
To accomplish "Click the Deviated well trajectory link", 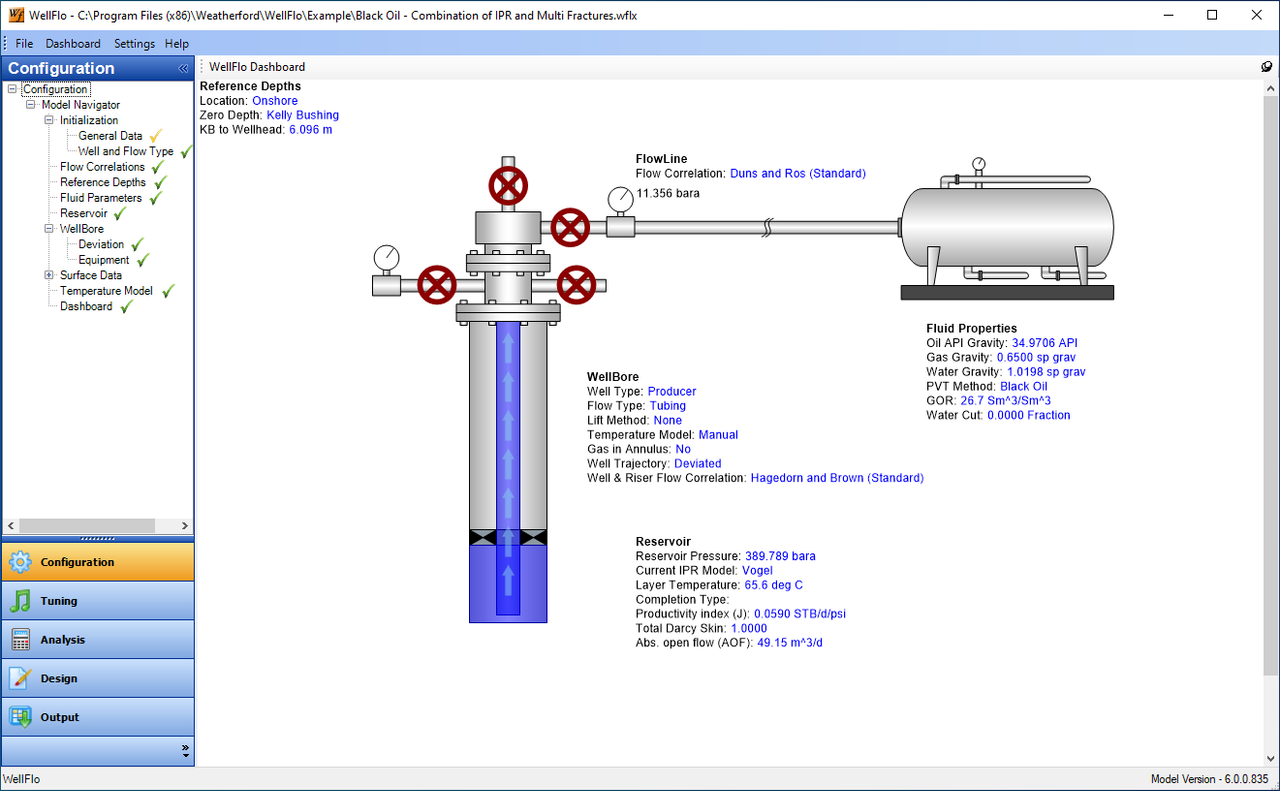I will pyautogui.click(x=698, y=463).
